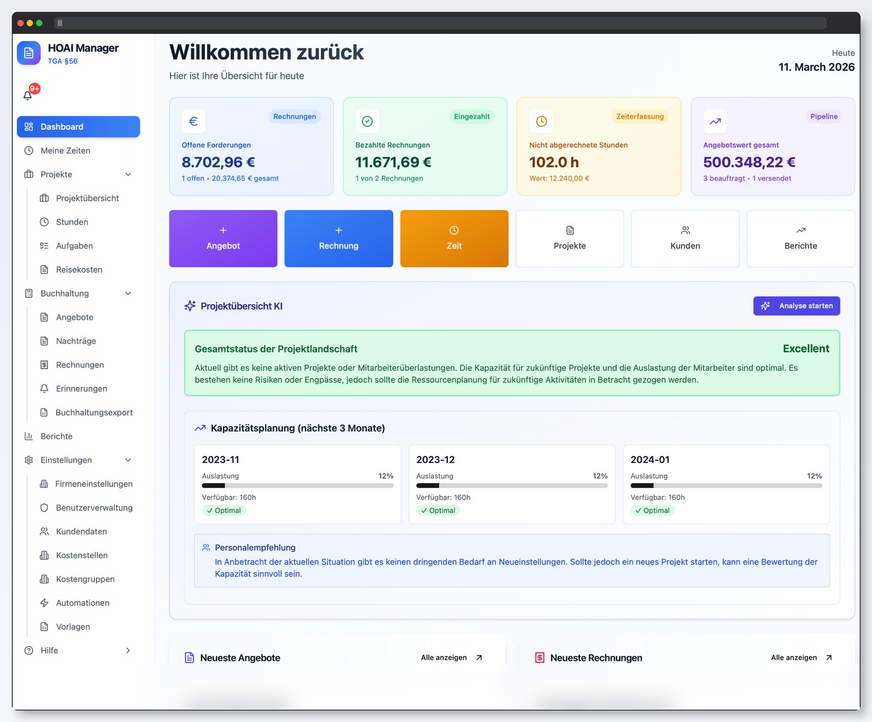
Task: Click the checkmark icon on the Eingezahlt card
Action: (x=367, y=121)
